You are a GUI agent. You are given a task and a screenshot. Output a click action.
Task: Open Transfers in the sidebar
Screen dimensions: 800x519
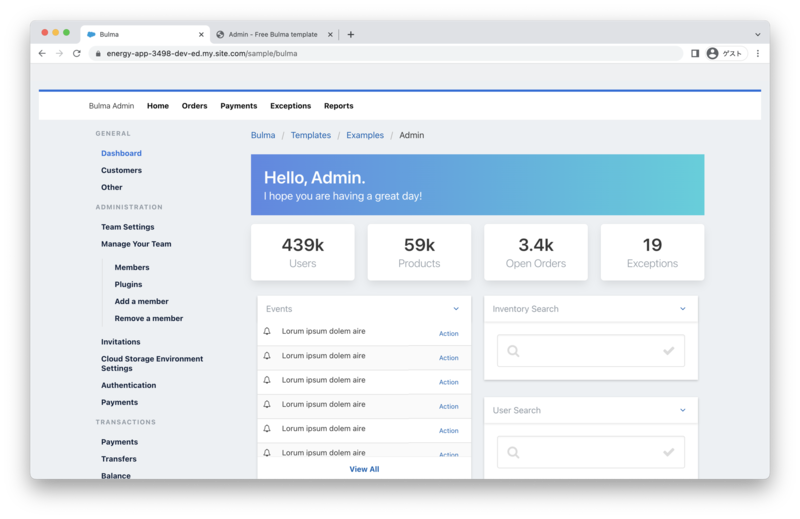click(119, 459)
